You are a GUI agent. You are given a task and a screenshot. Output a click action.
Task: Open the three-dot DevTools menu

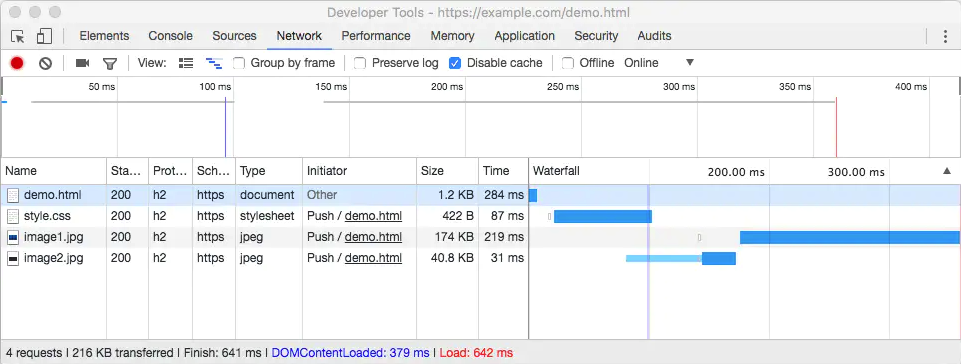pyautogui.click(x=945, y=36)
